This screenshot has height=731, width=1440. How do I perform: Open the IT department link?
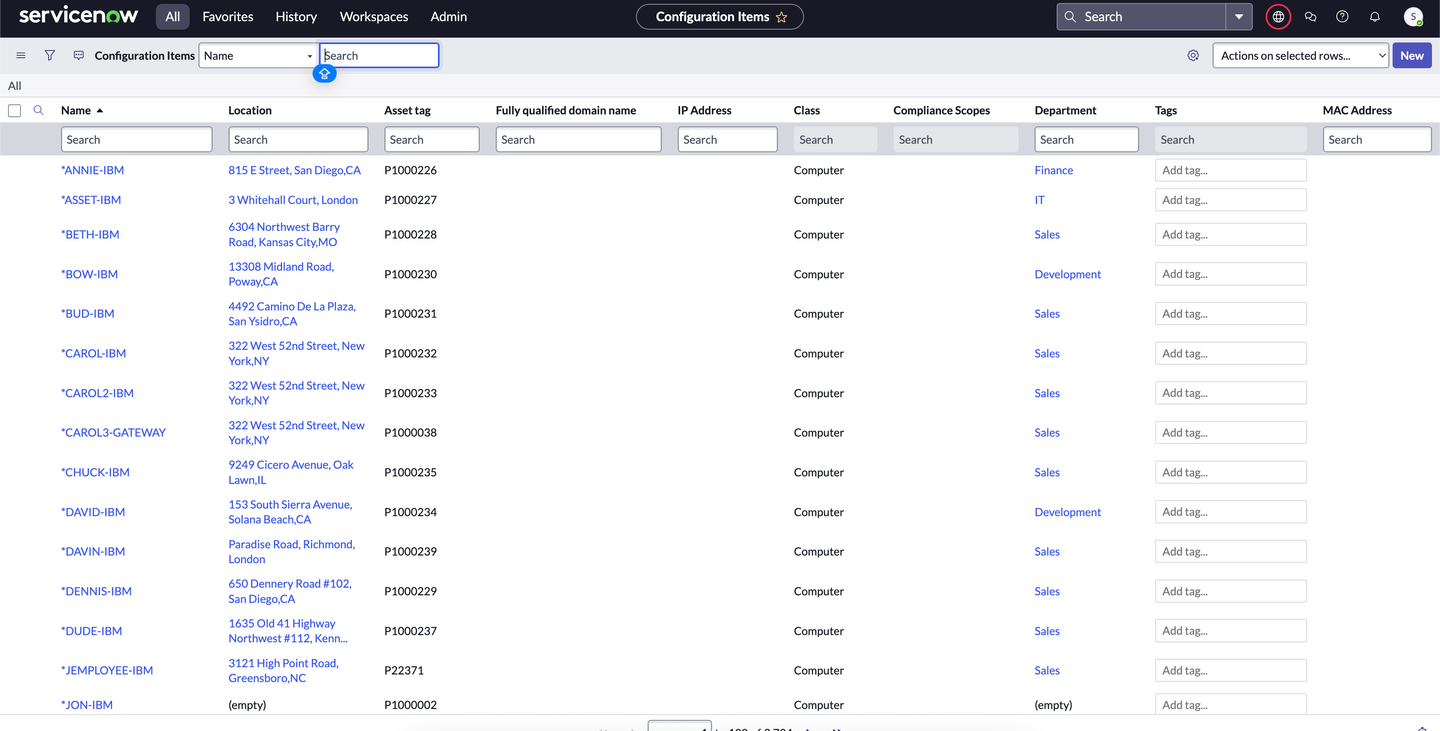1040,200
